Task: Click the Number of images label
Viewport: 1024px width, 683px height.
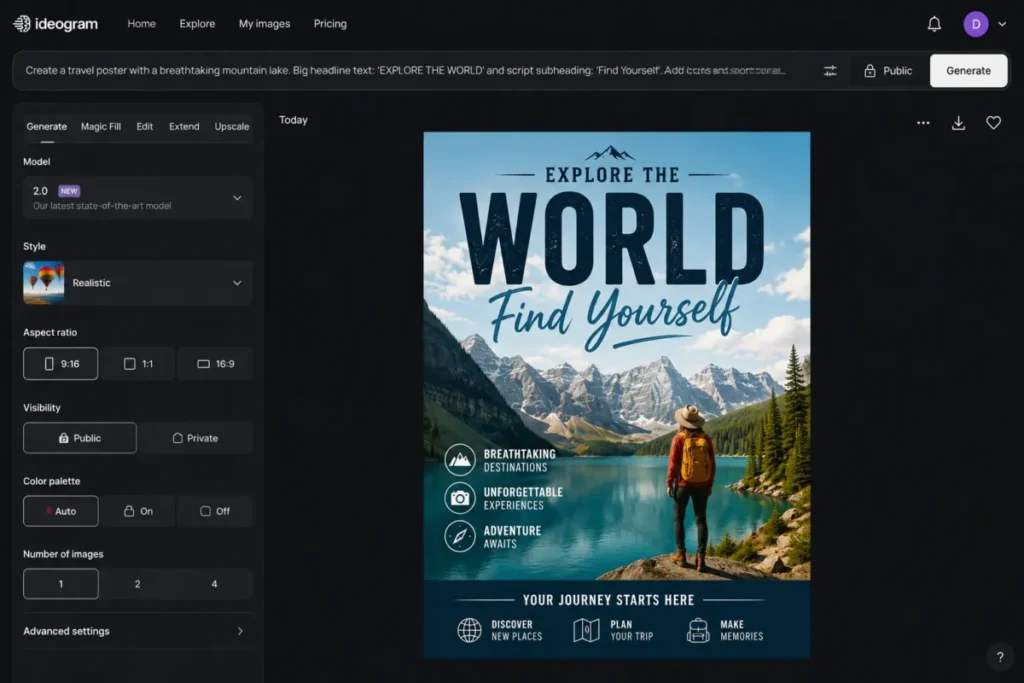Action: 63,554
